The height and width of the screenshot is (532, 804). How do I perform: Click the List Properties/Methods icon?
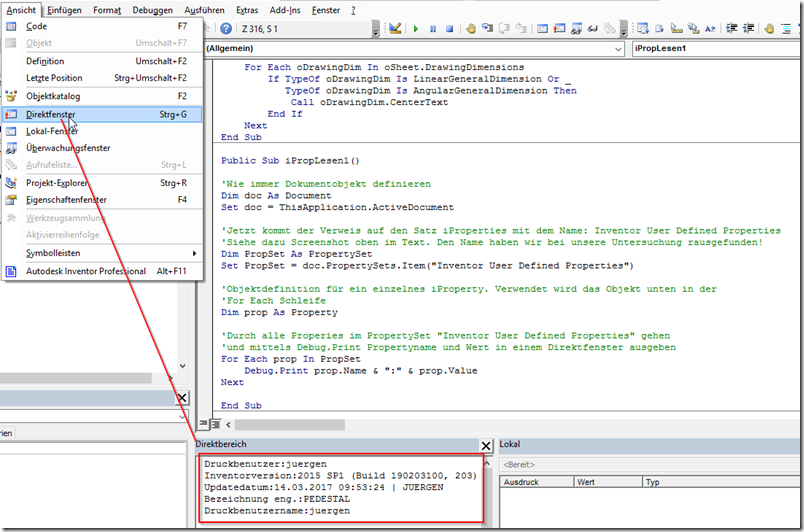643,29
